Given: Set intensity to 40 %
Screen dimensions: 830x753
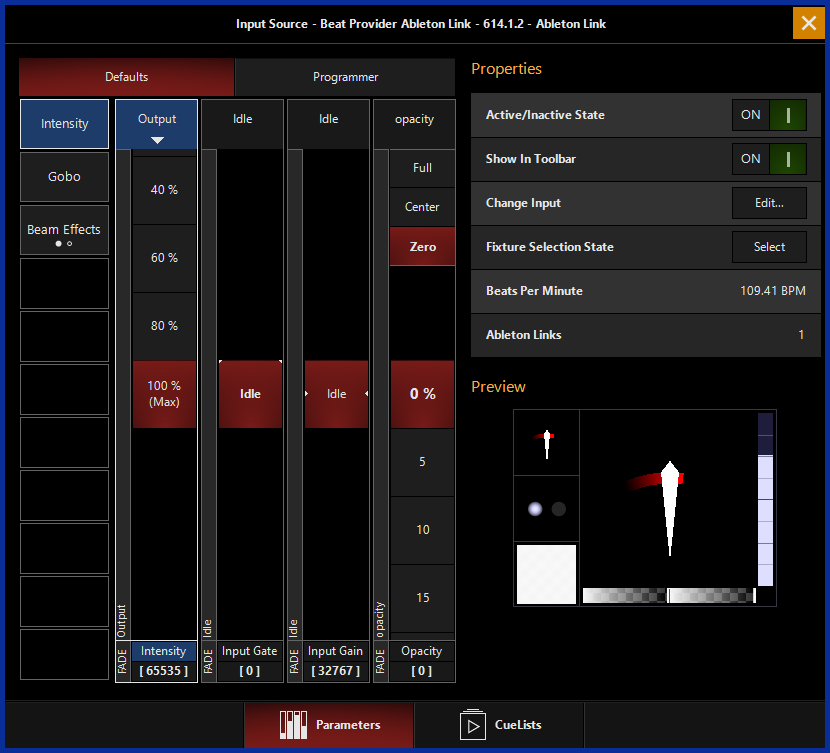Looking at the screenshot, I should click(x=164, y=190).
